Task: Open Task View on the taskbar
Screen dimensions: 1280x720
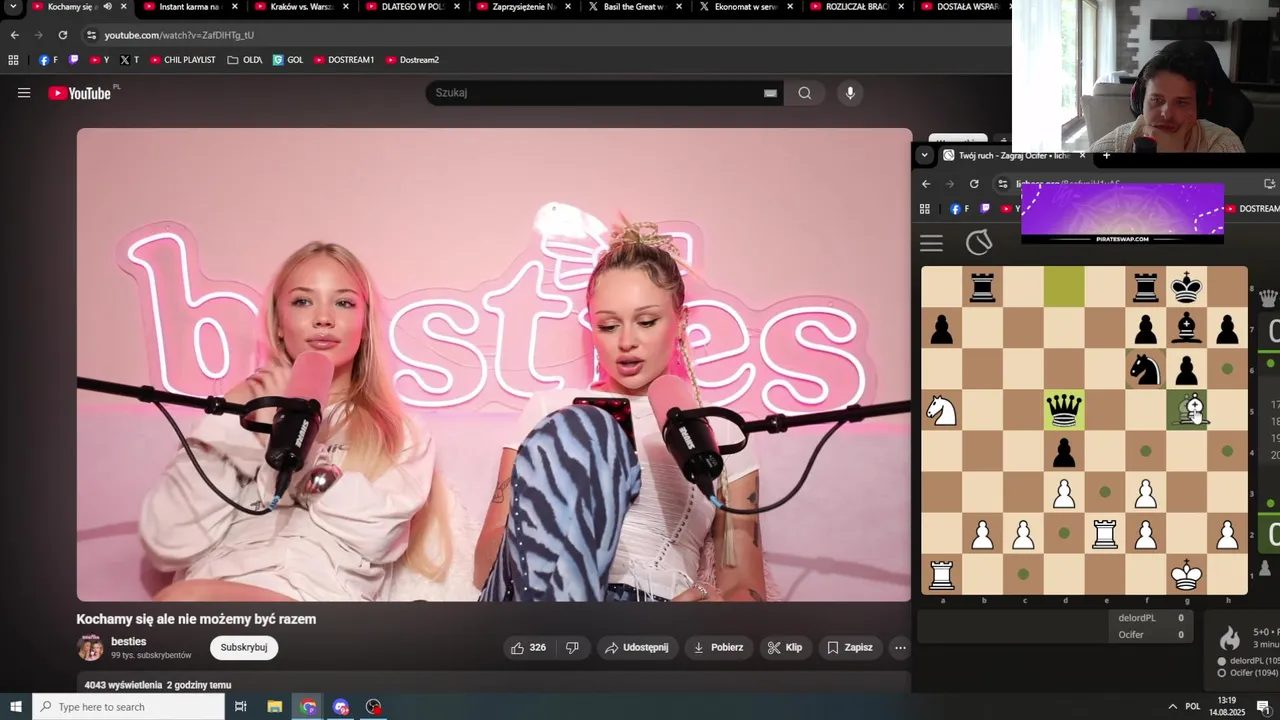Action: (241, 707)
